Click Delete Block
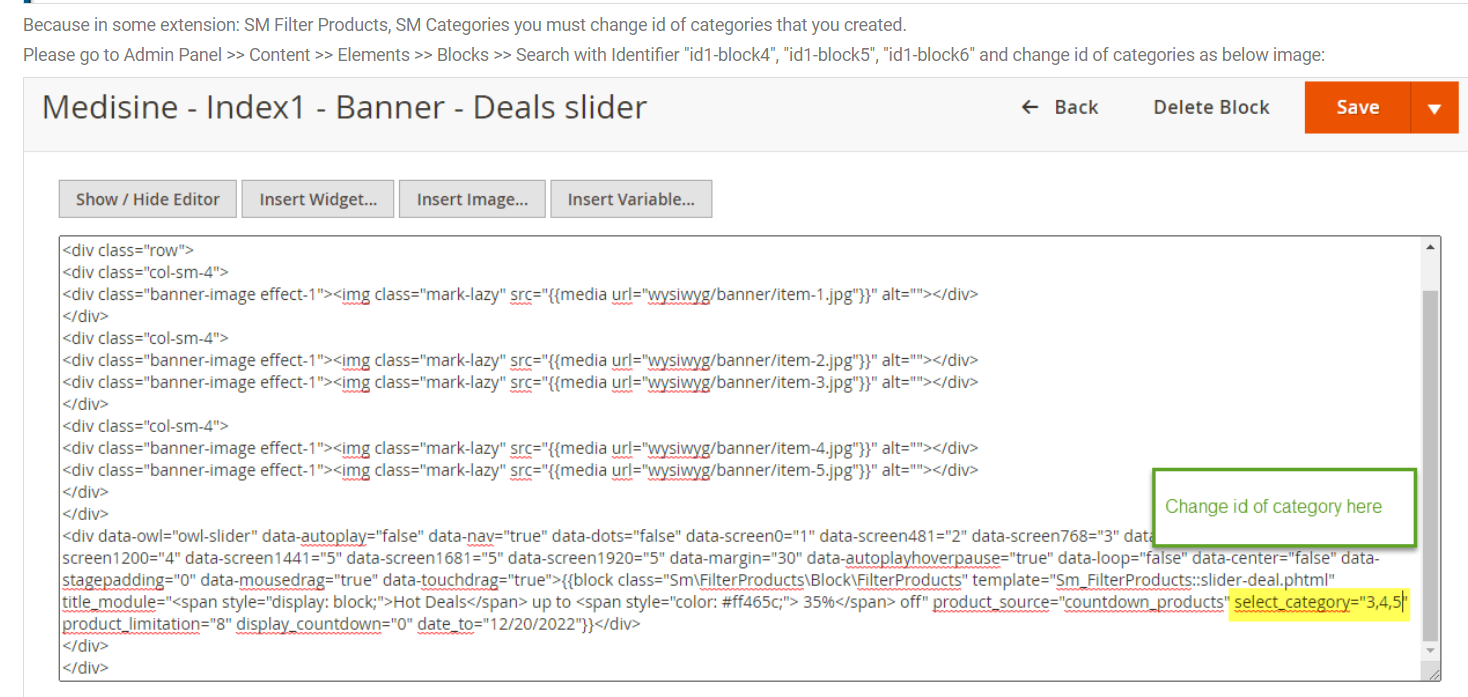This screenshot has width=1468, height=697. [1211, 107]
